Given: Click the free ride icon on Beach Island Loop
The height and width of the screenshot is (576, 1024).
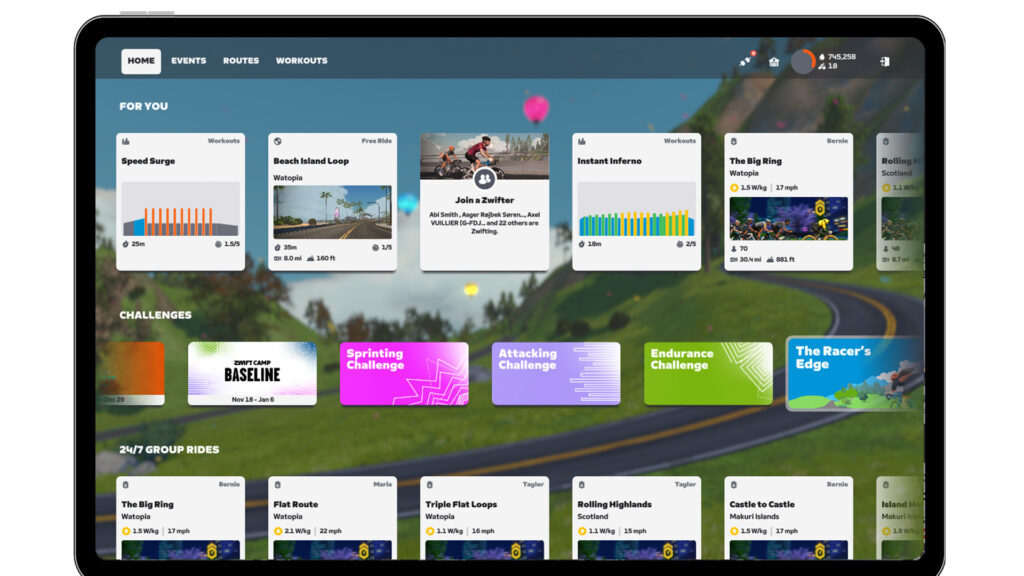Looking at the screenshot, I should [278, 141].
